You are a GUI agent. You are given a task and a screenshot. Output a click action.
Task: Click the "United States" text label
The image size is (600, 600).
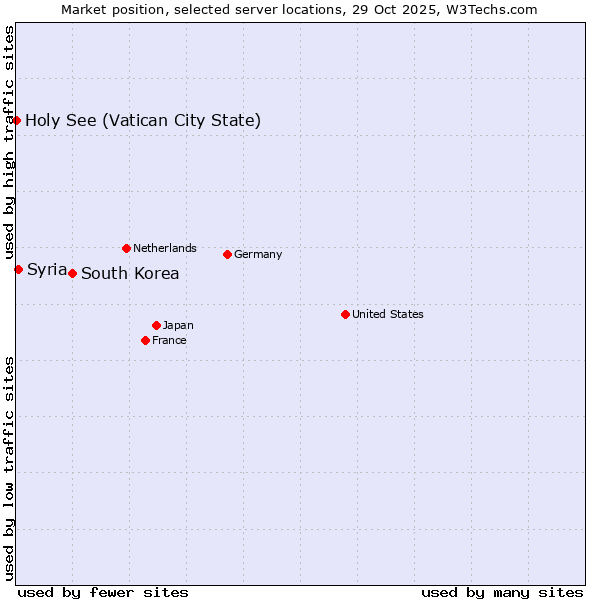click(x=388, y=314)
